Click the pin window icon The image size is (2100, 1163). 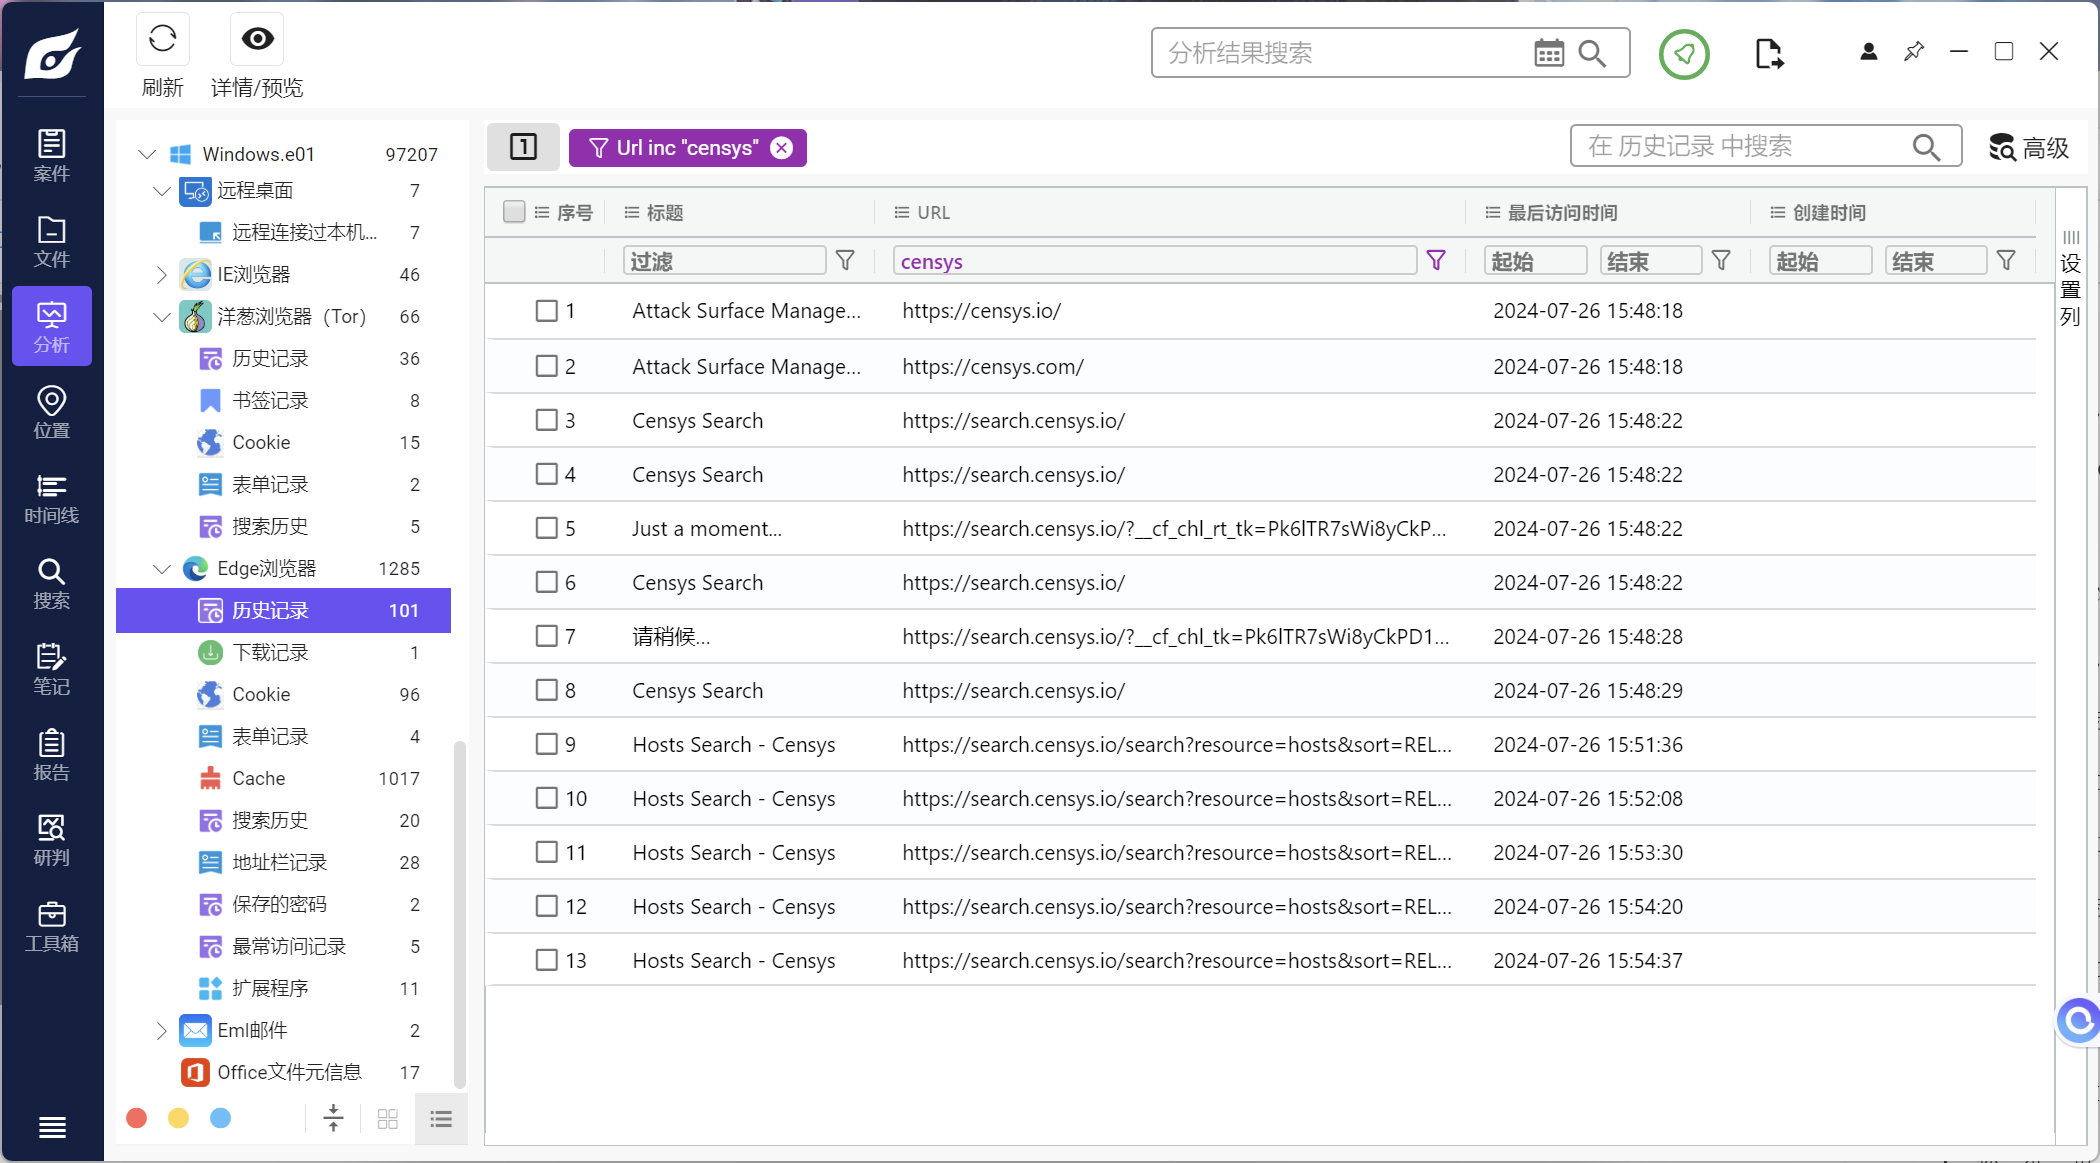1914,51
